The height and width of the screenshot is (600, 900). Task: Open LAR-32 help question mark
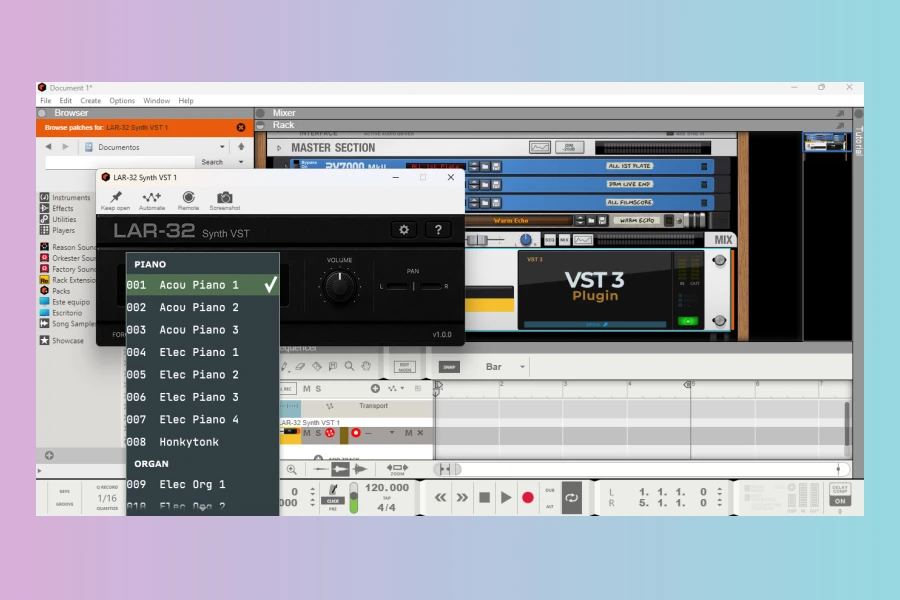tap(438, 230)
